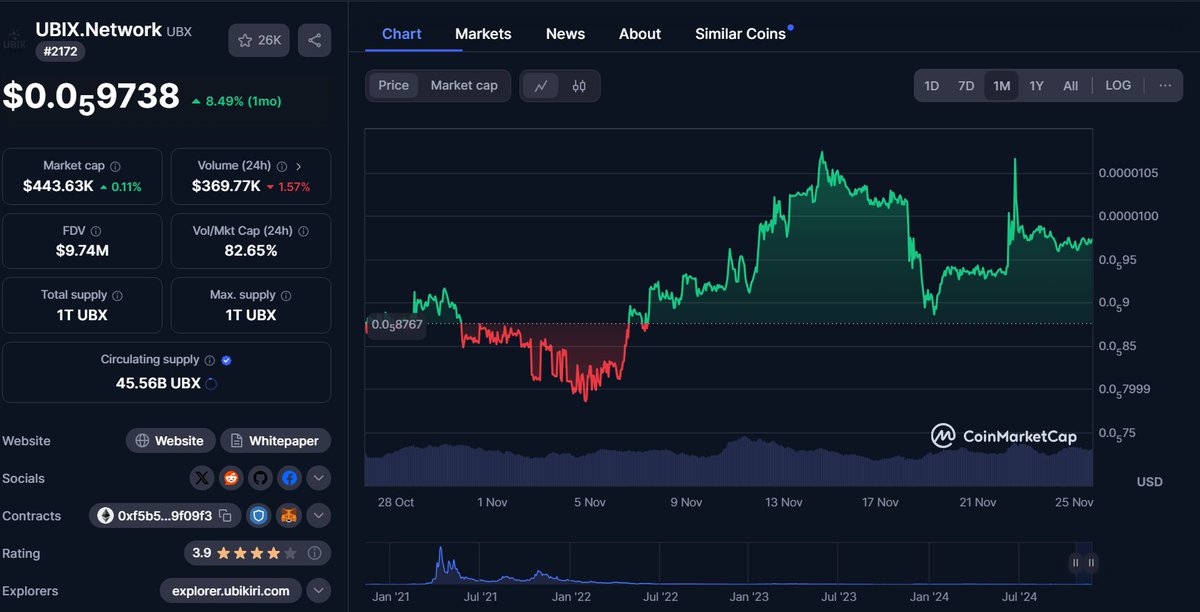Click the Volume (24h) info icon
Viewport: 1200px width, 612px height.
(281, 166)
